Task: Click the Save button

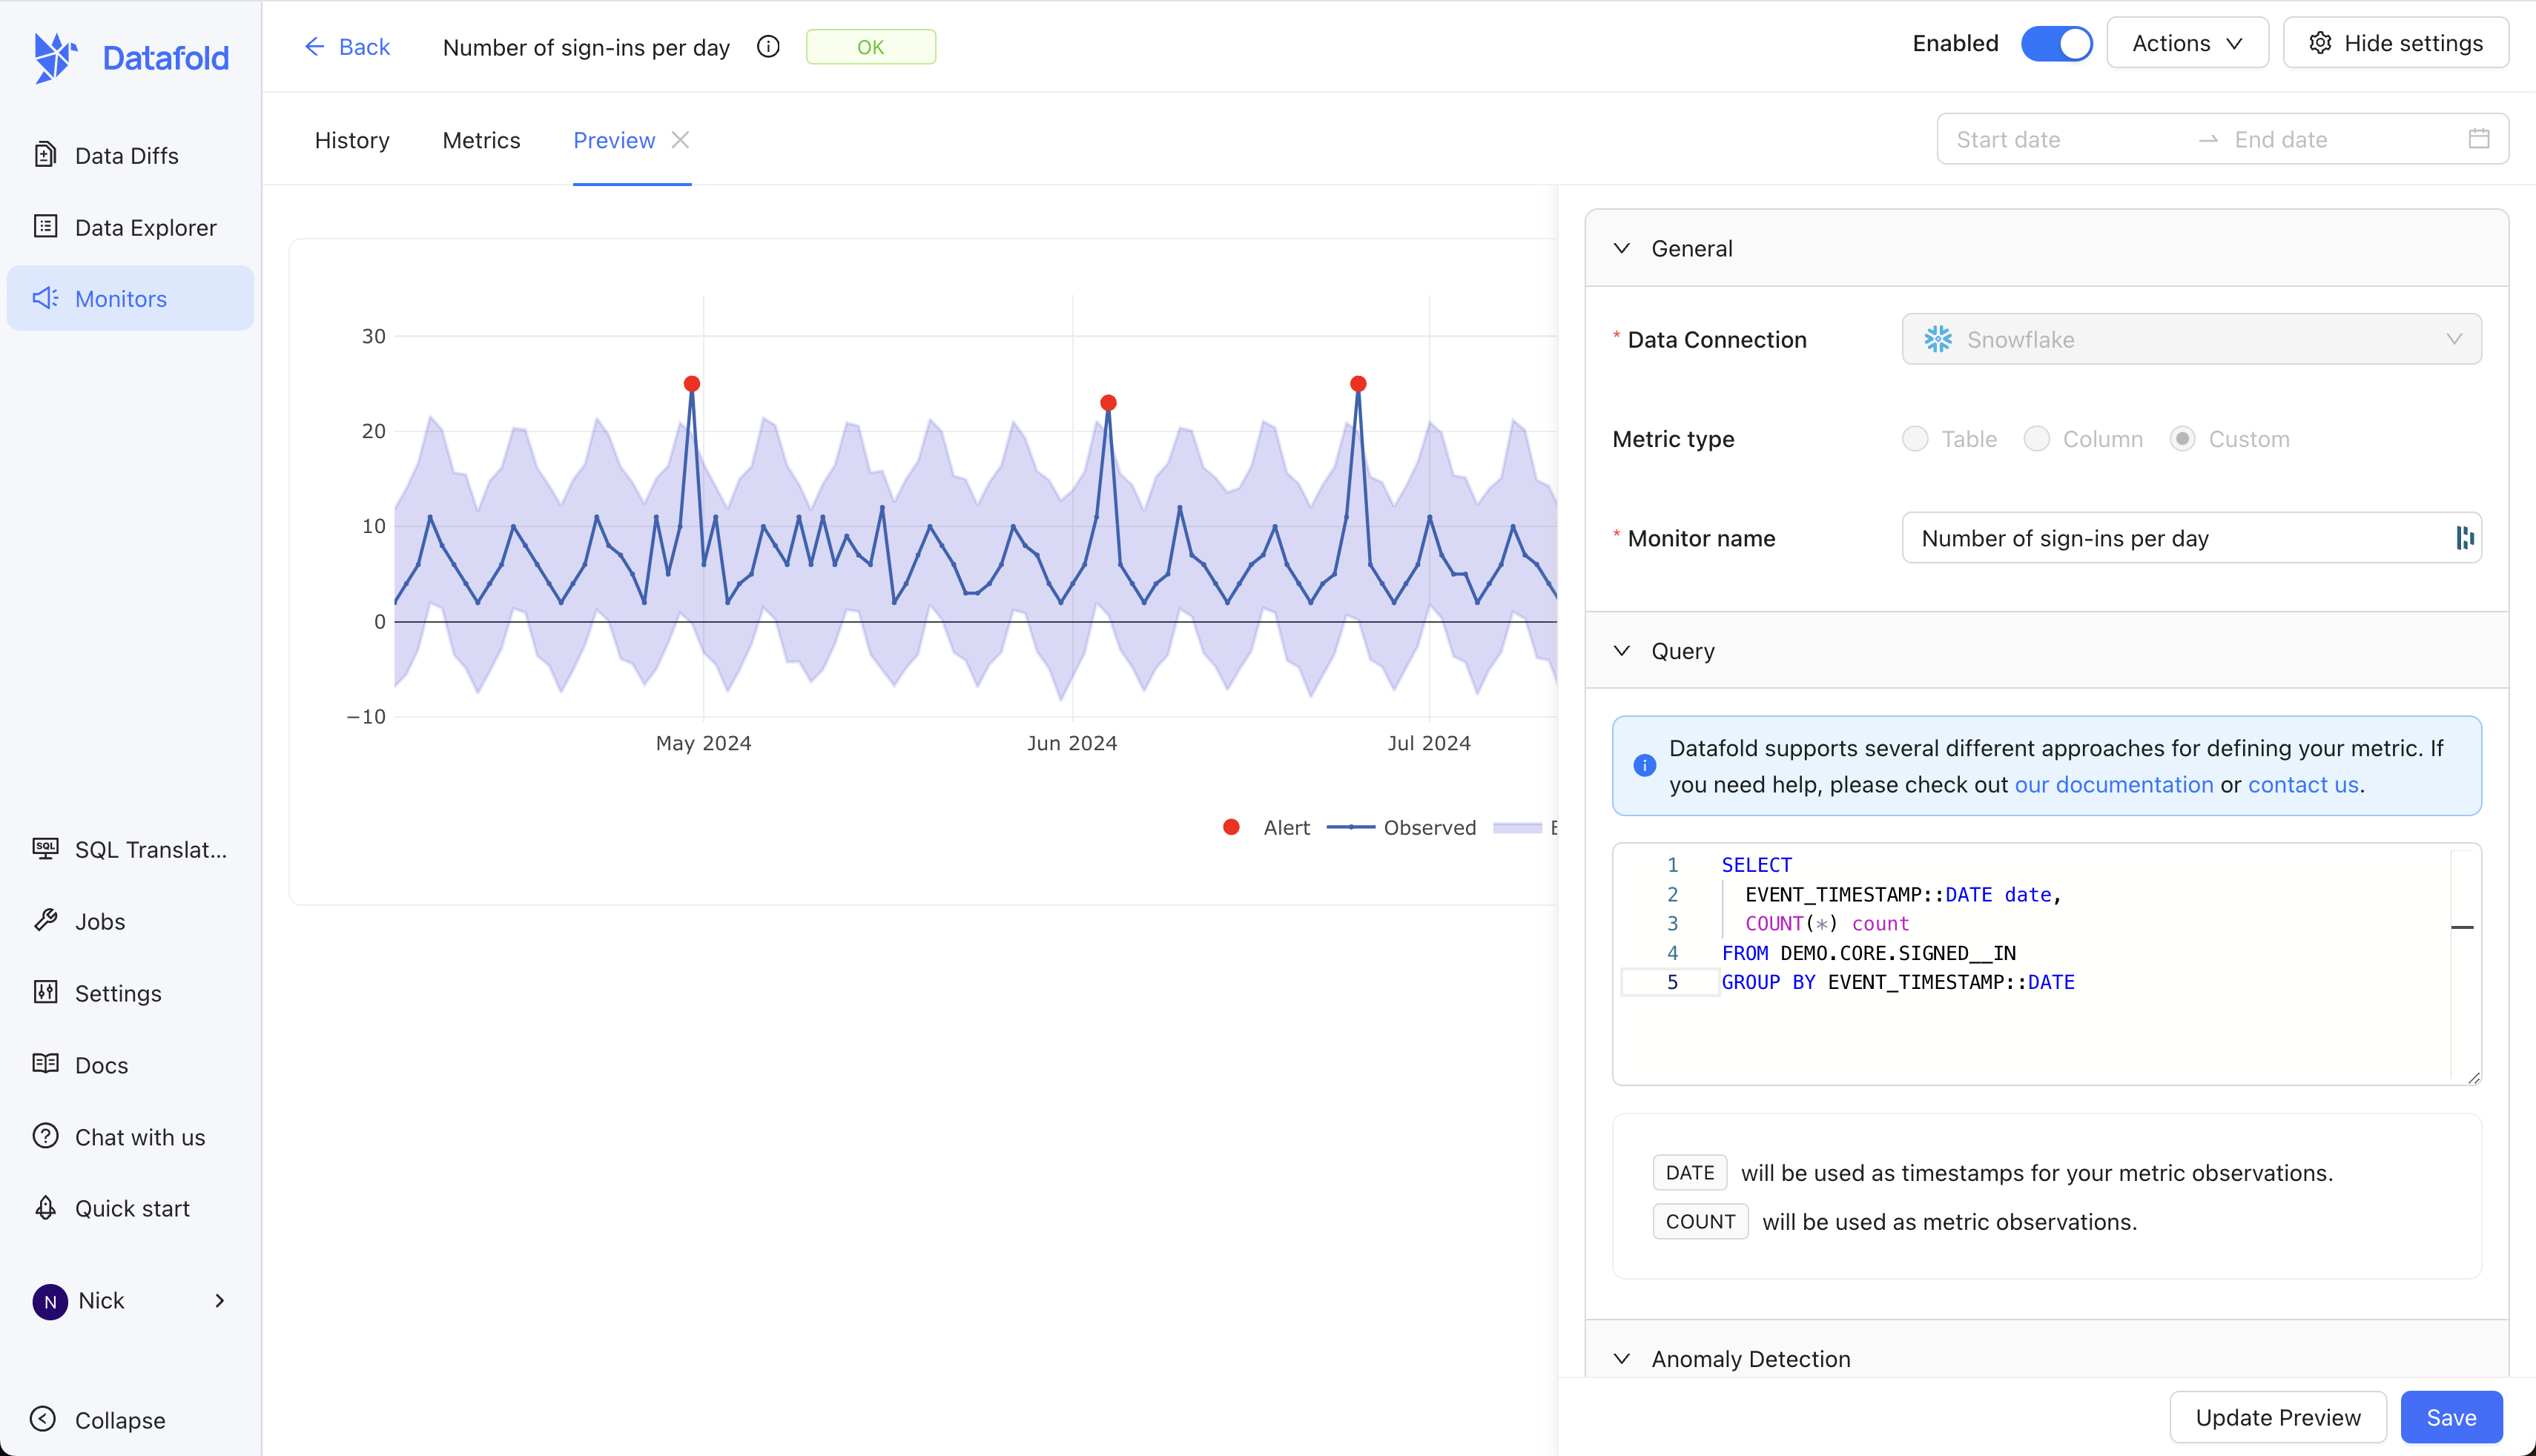Action: [x=2451, y=1417]
